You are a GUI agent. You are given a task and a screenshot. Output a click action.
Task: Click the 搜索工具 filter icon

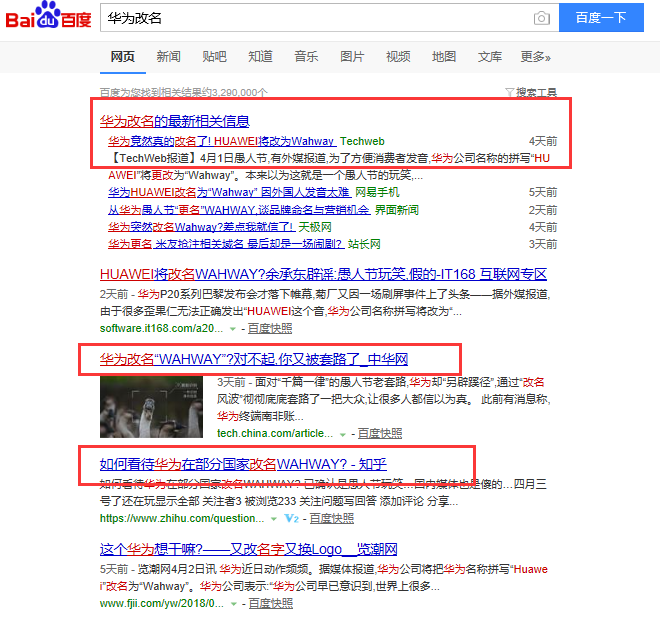509,92
